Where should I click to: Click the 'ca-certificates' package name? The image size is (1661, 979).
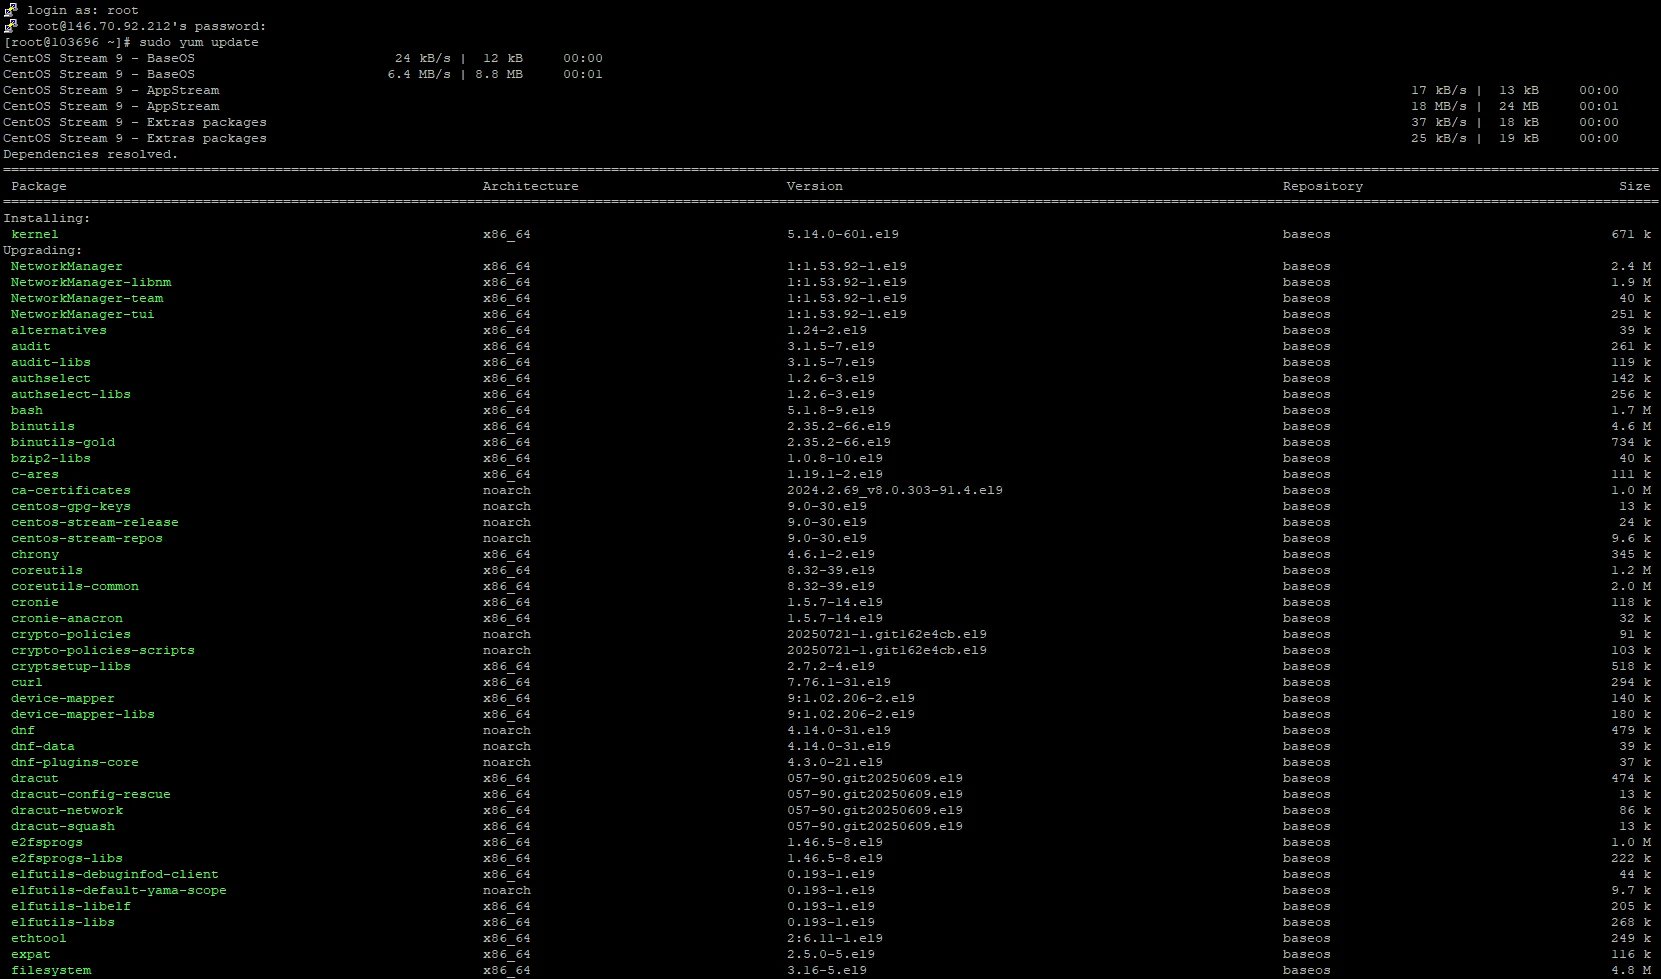[71, 490]
